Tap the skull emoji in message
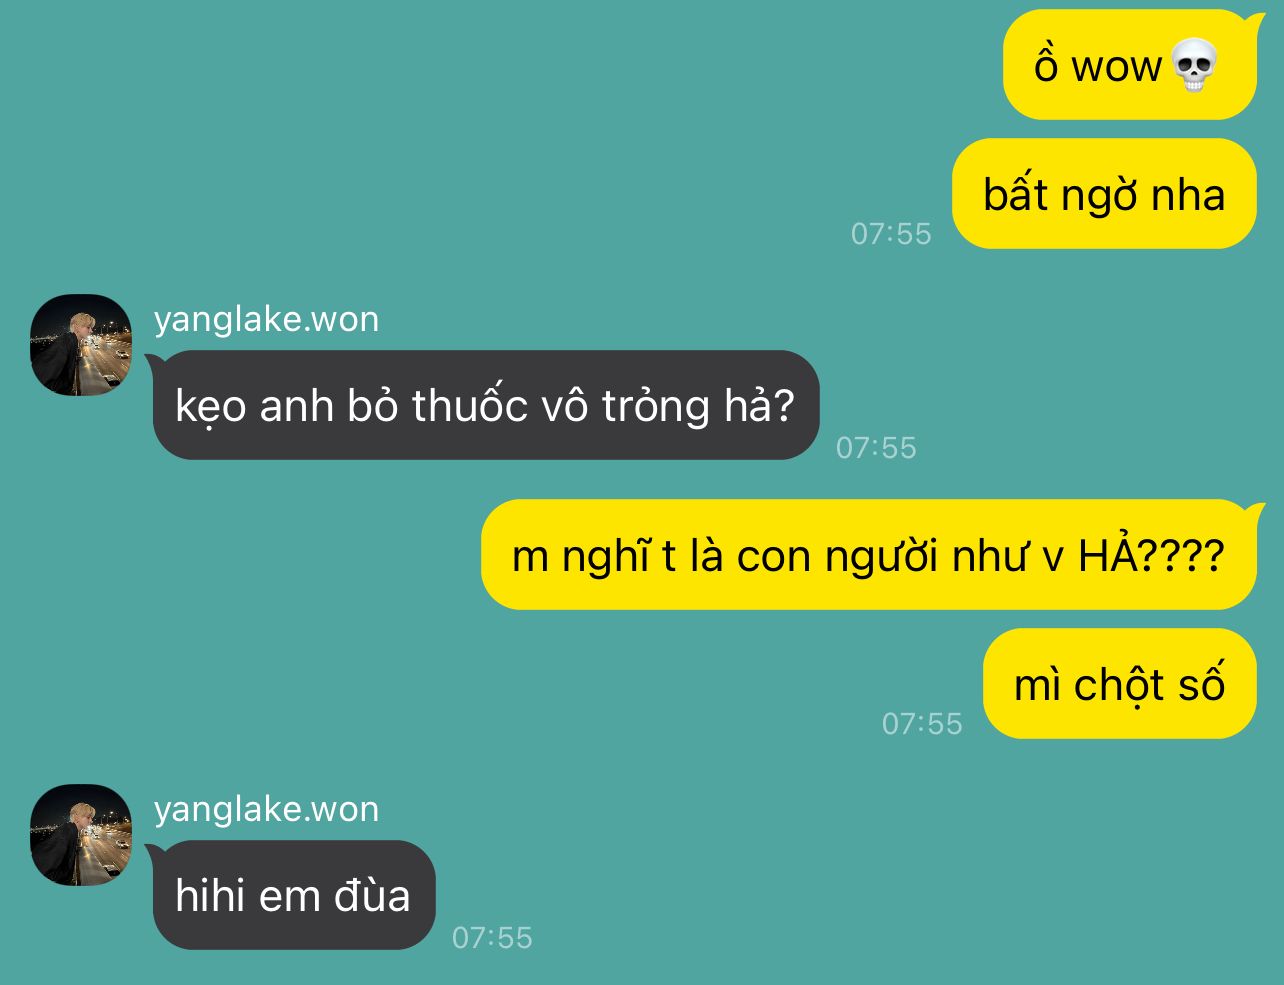Viewport: 1284px width, 985px height. 1193,66
